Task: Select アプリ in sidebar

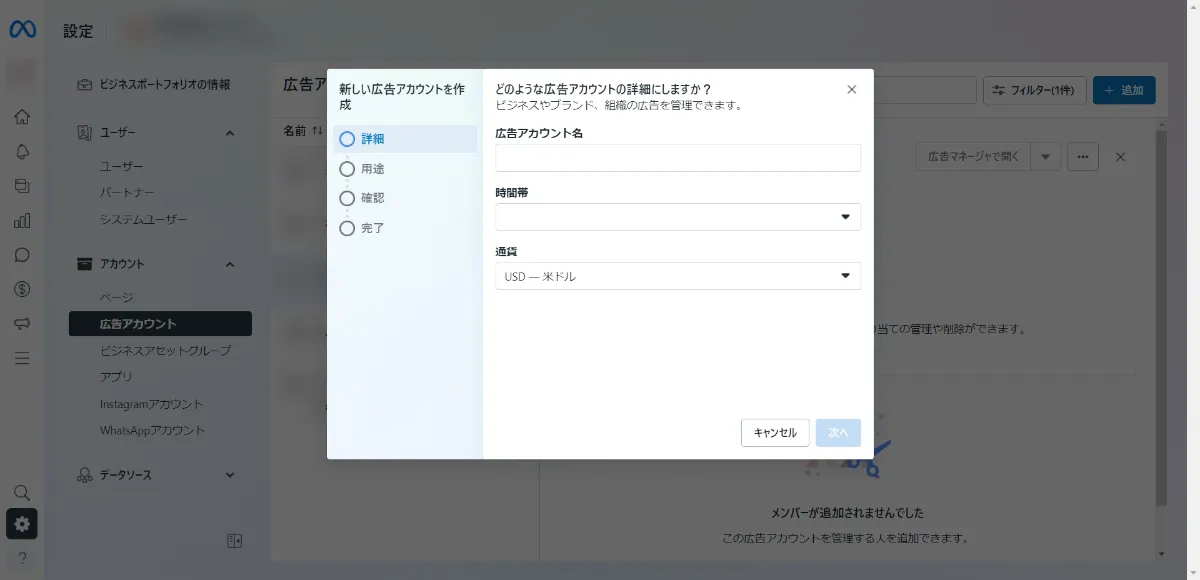Action: click(x=116, y=377)
